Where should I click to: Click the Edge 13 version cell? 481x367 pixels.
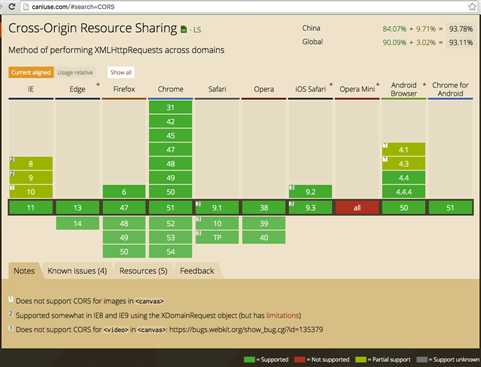pyautogui.click(x=77, y=208)
